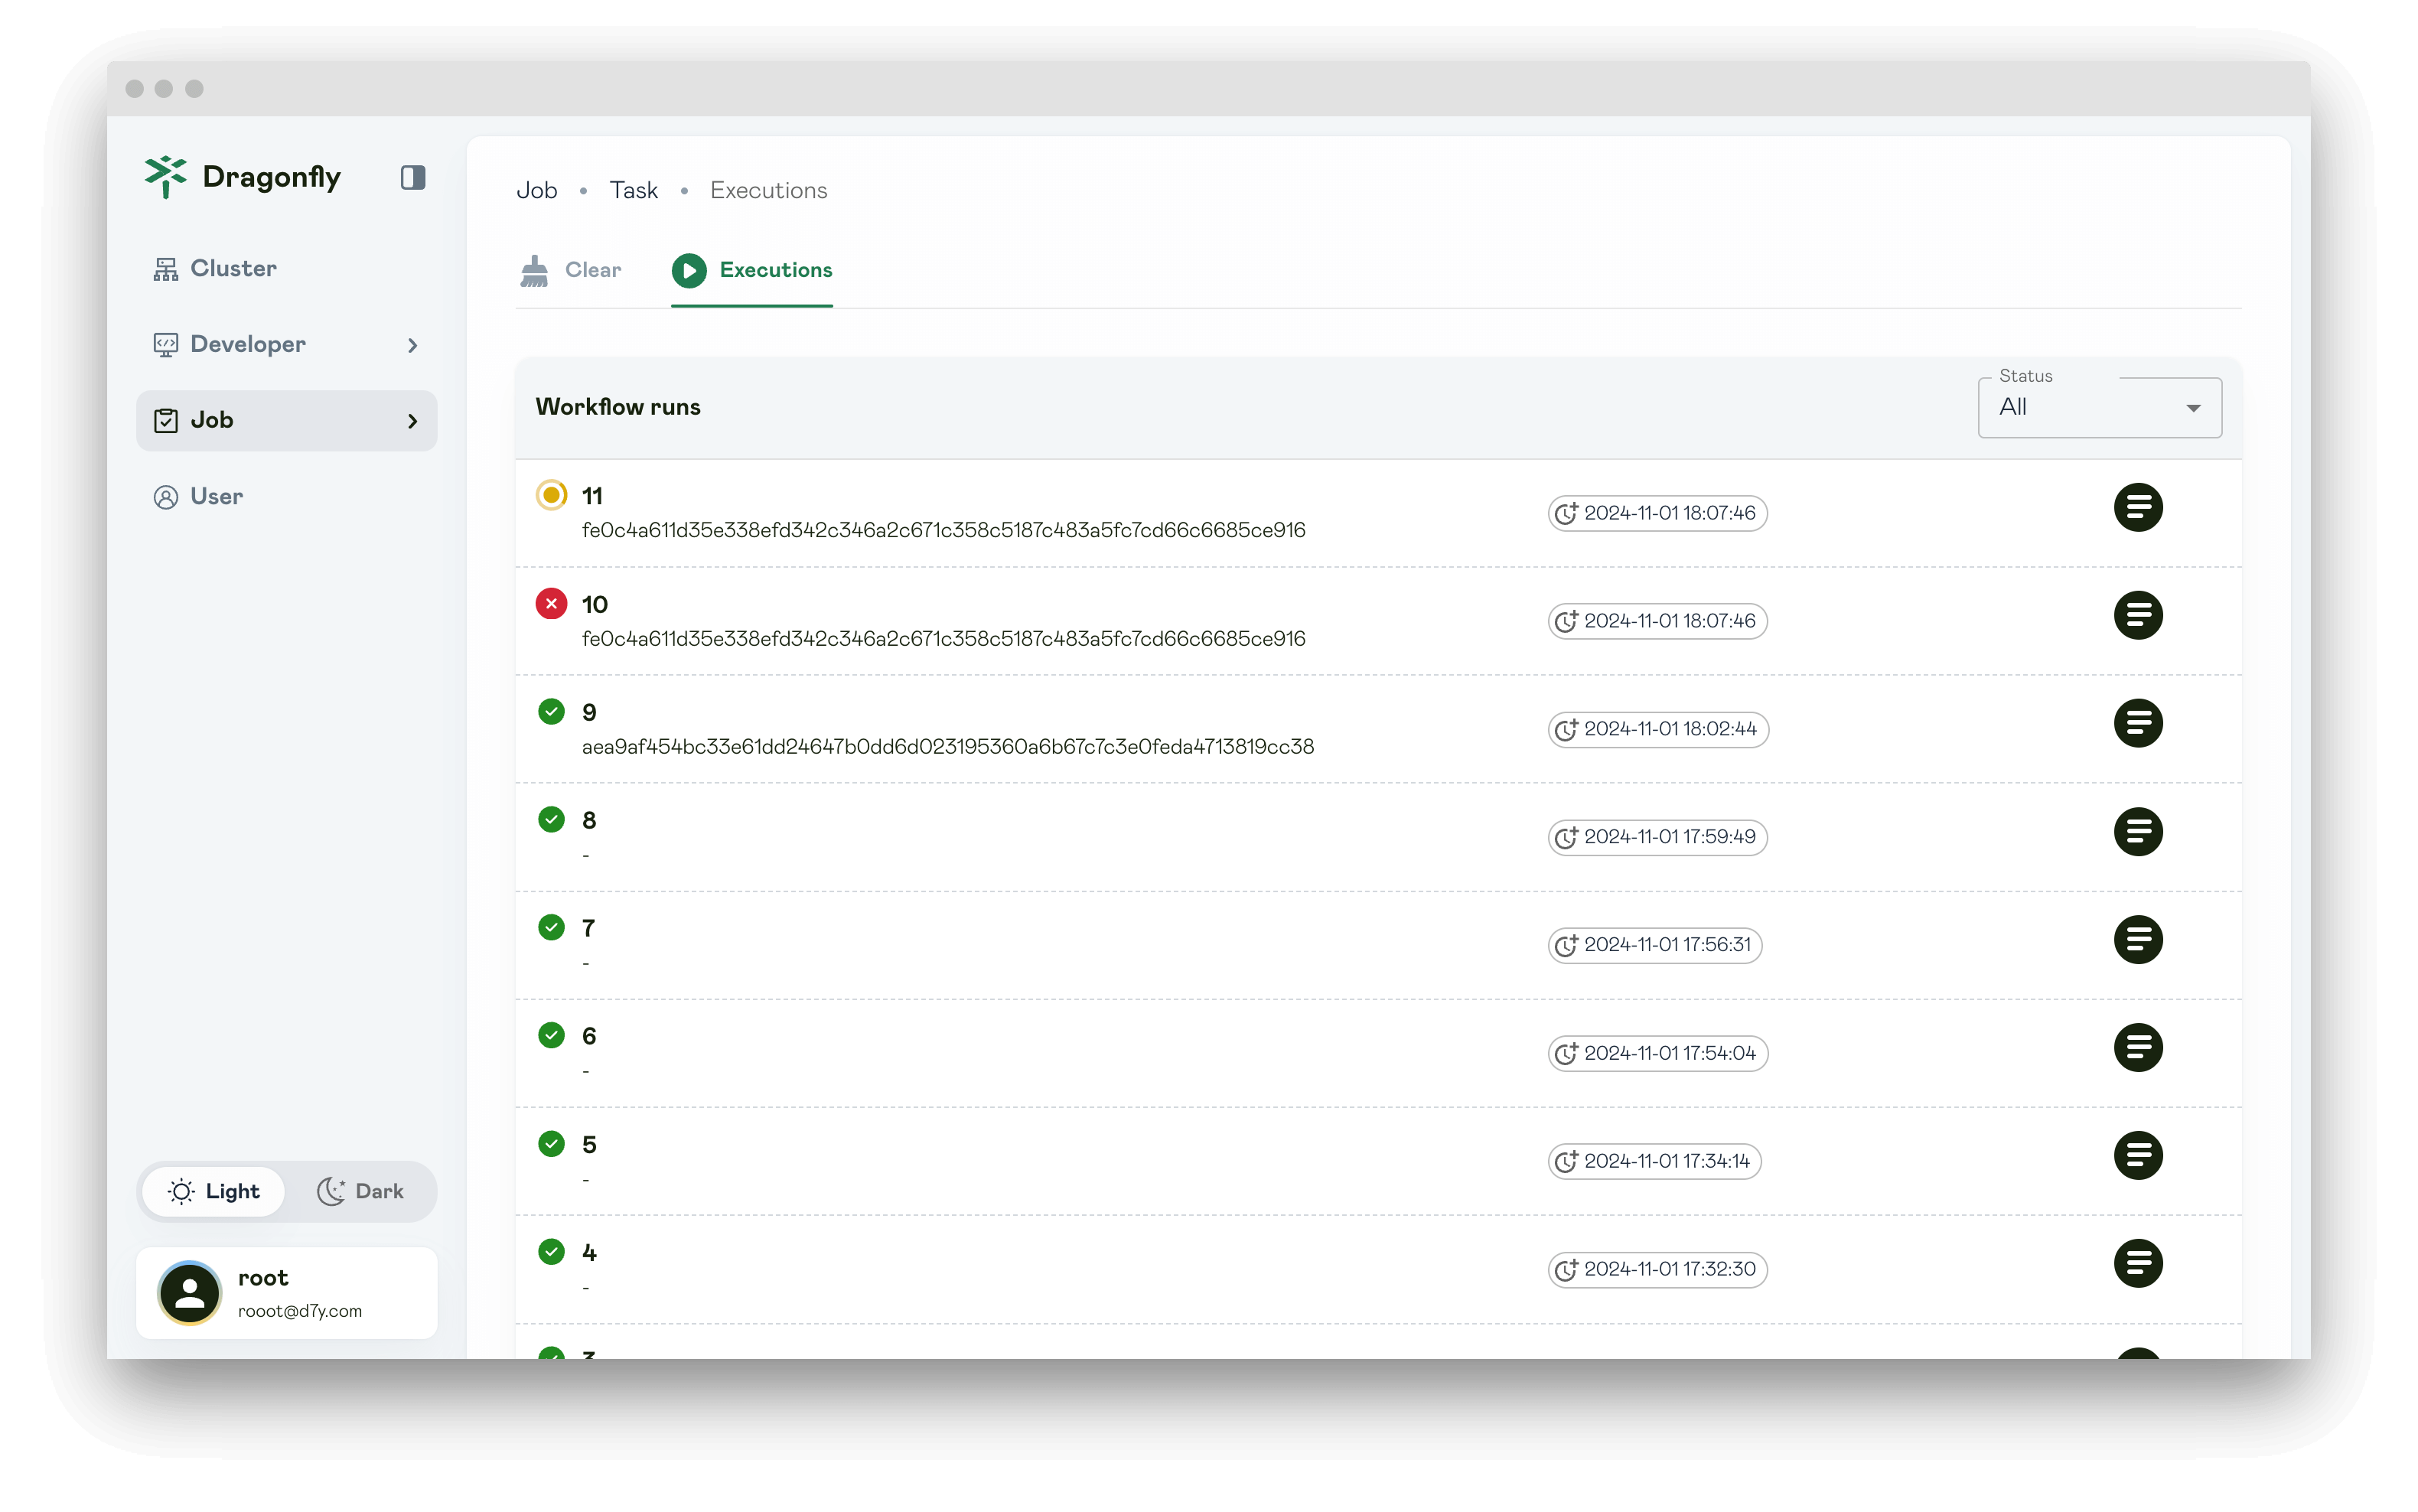Click the root user avatar
This screenshot has height=1512, width=2418.
pos(189,1293)
